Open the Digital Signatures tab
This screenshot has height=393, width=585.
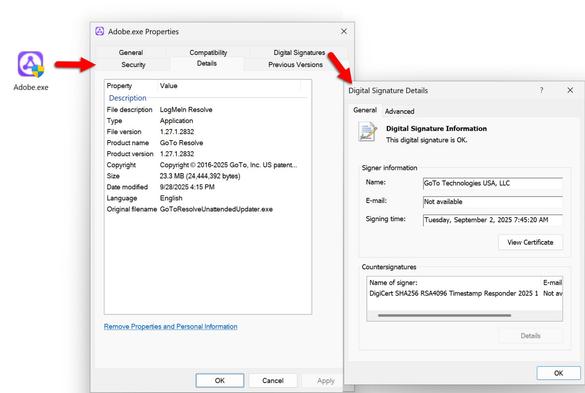tap(299, 53)
